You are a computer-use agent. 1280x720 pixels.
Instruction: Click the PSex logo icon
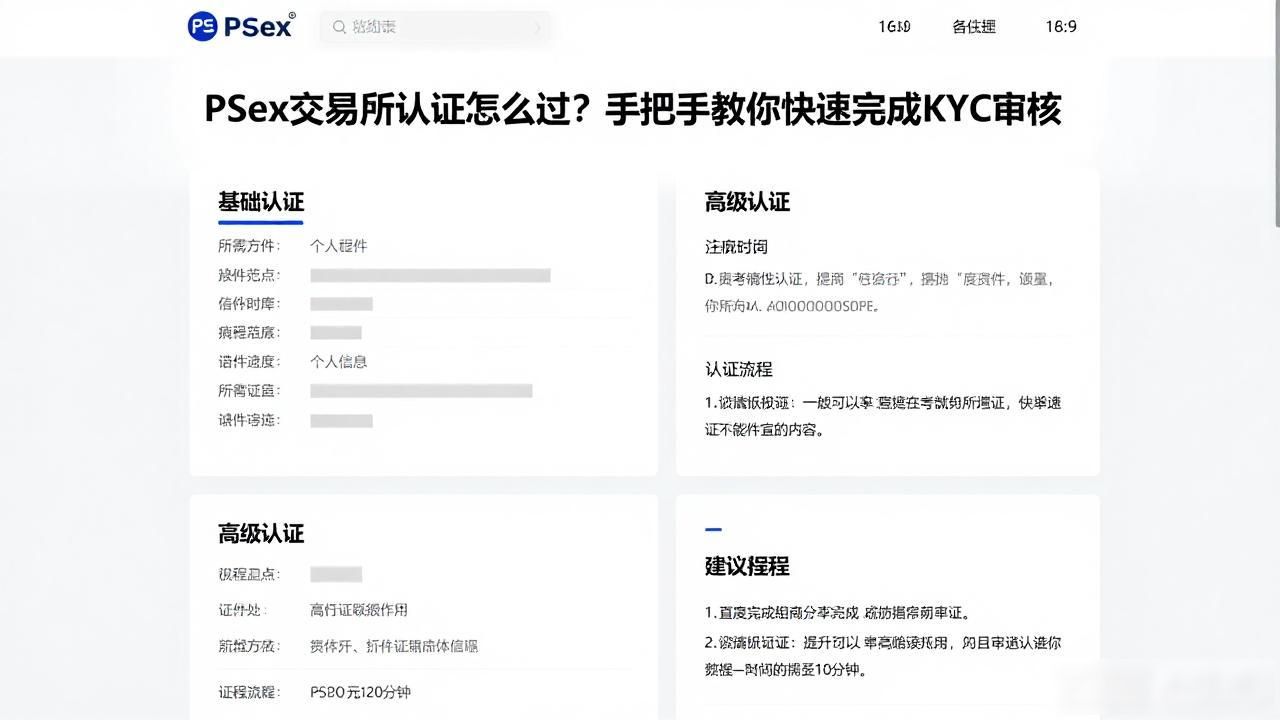click(202, 26)
